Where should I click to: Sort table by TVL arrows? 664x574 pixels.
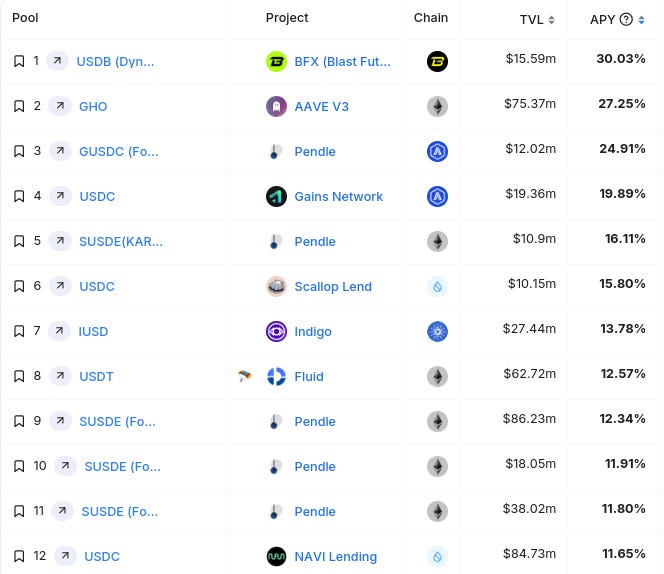click(551, 20)
